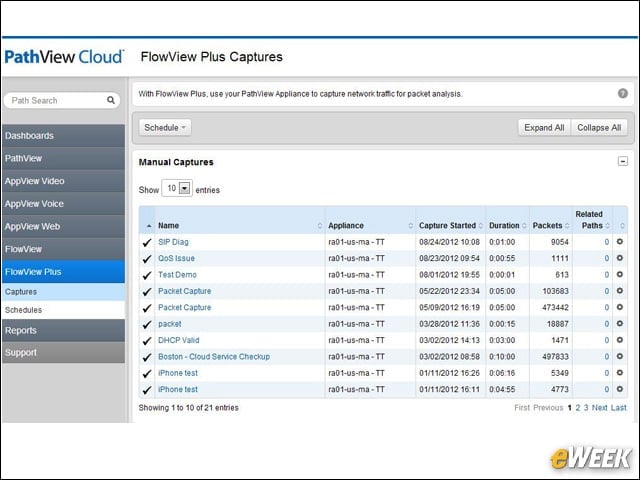
Task: Open AppView Video section
Action: (x=63, y=181)
